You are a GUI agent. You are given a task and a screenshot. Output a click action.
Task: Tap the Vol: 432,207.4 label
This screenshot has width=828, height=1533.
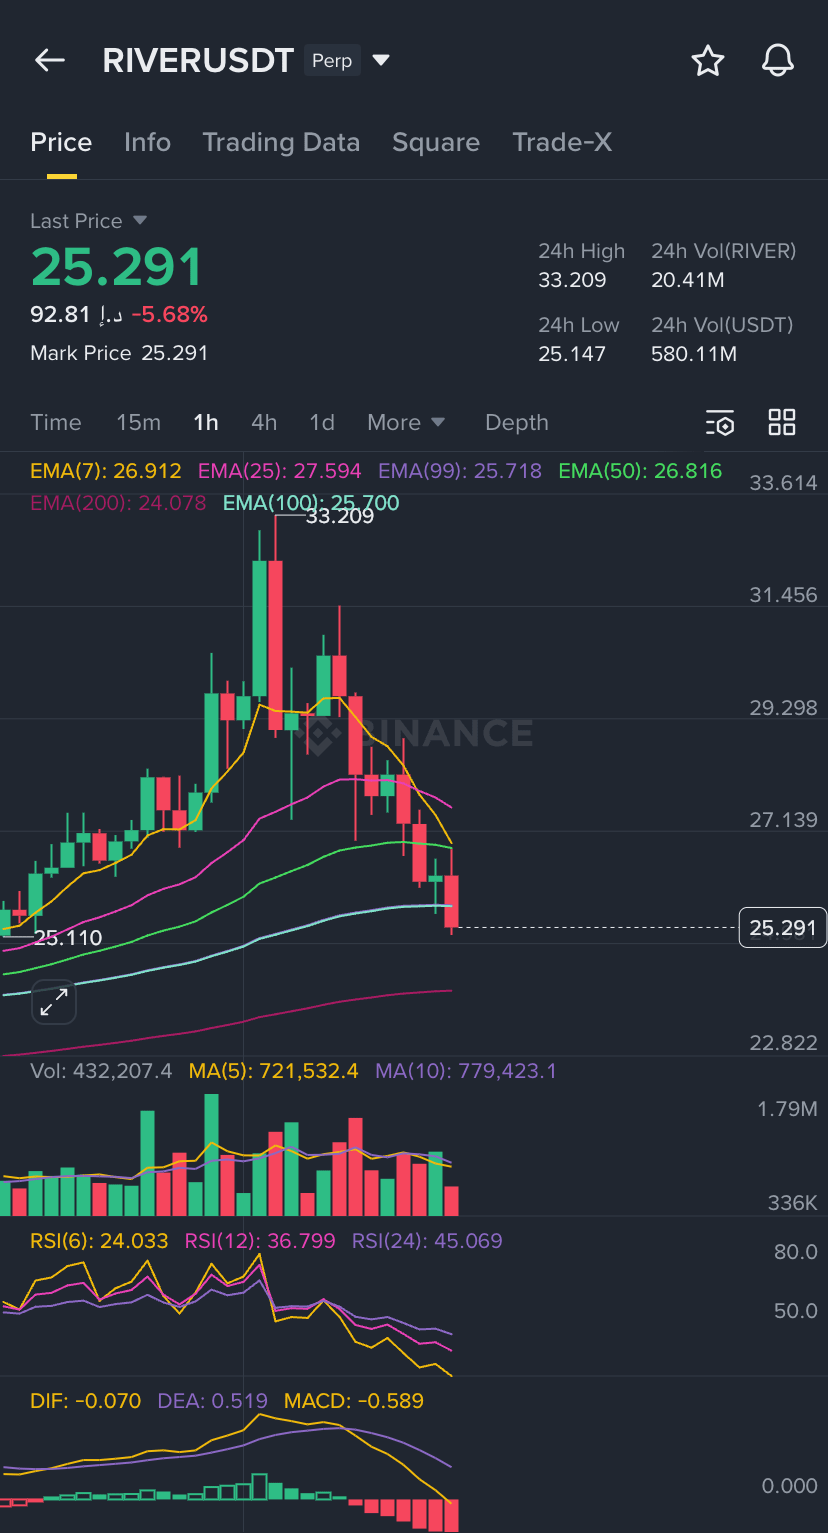coord(101,1071)
